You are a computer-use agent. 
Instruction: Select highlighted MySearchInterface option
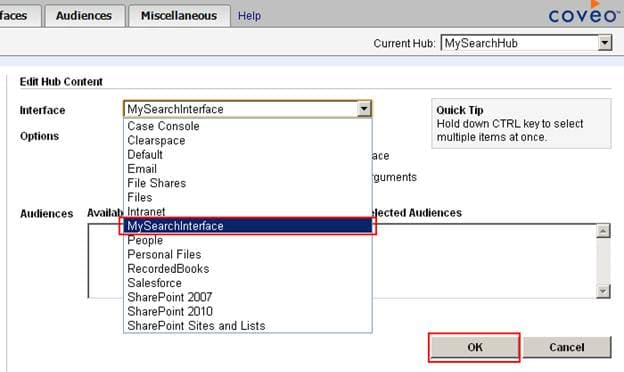tap(248, 226)
